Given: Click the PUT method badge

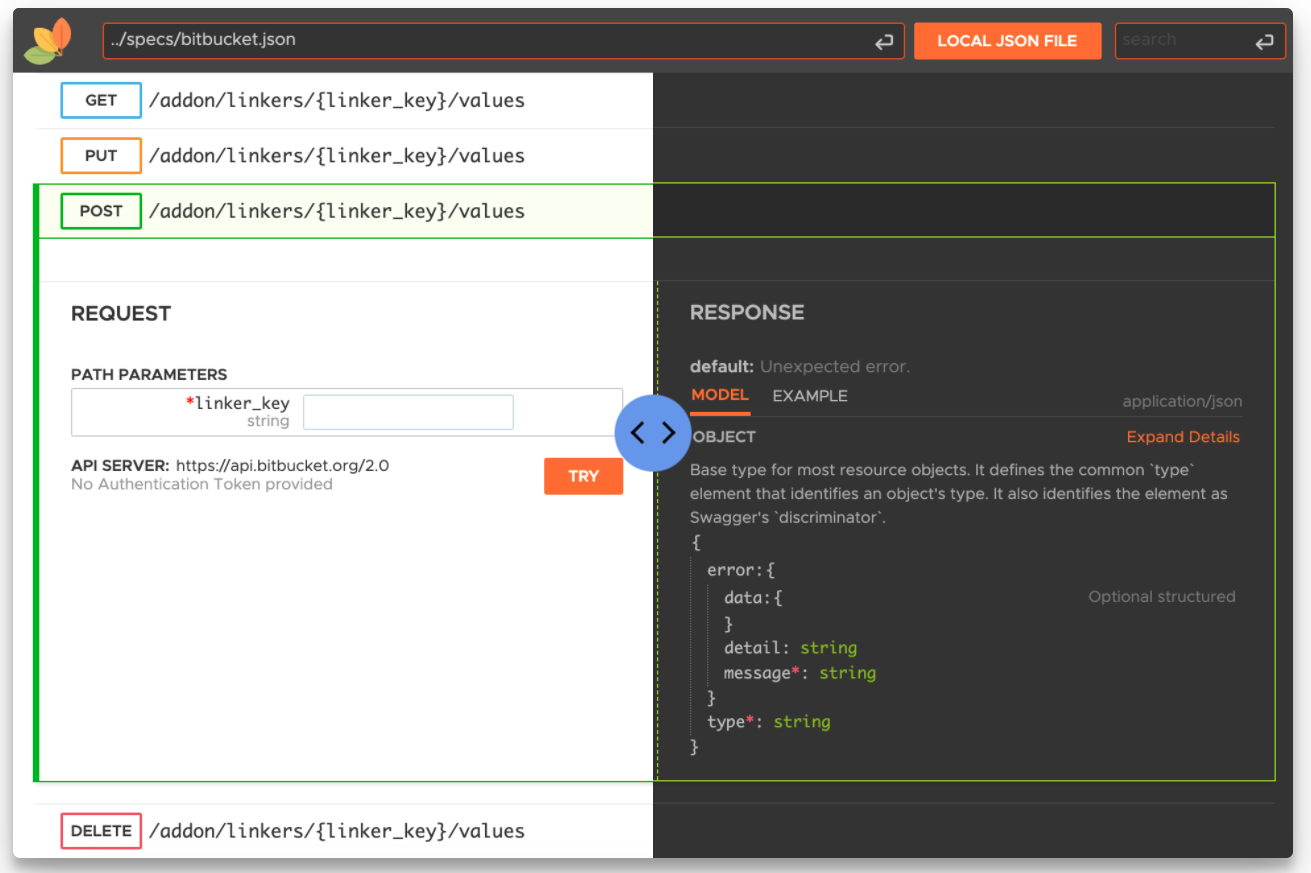Looking at the screenshot, I should point(100,155).
